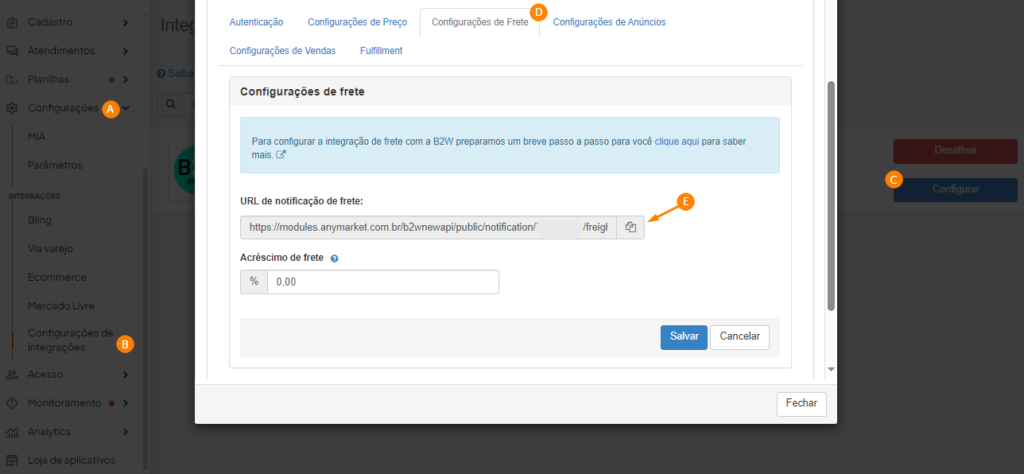Open MIA in the sidebar
This screenshot has width=1024, height=474.
click(37, 136)
